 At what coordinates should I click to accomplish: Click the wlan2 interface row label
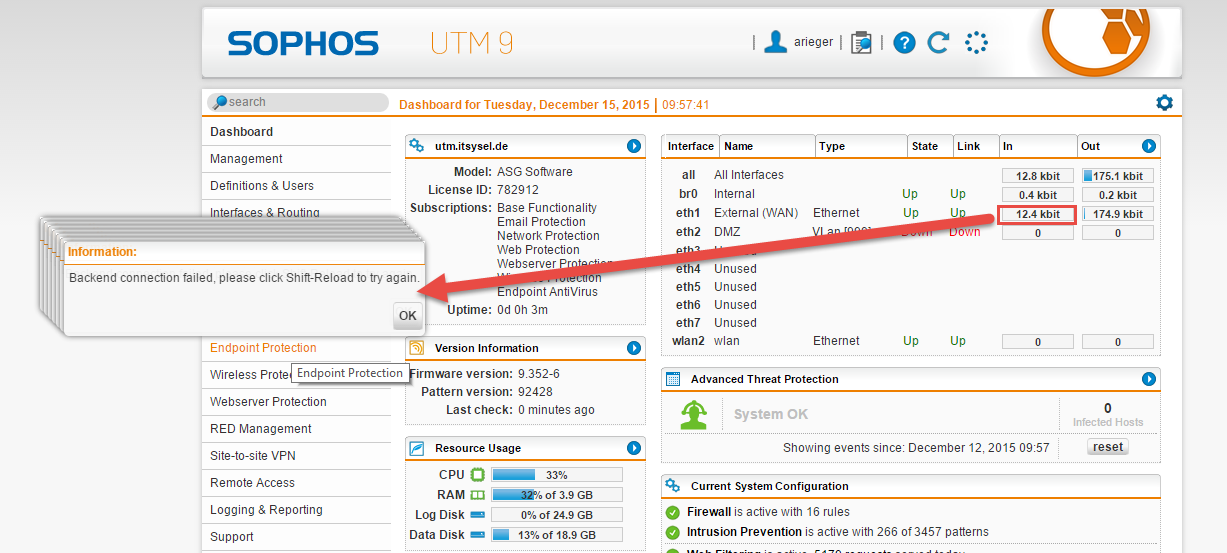coord(688,341)
